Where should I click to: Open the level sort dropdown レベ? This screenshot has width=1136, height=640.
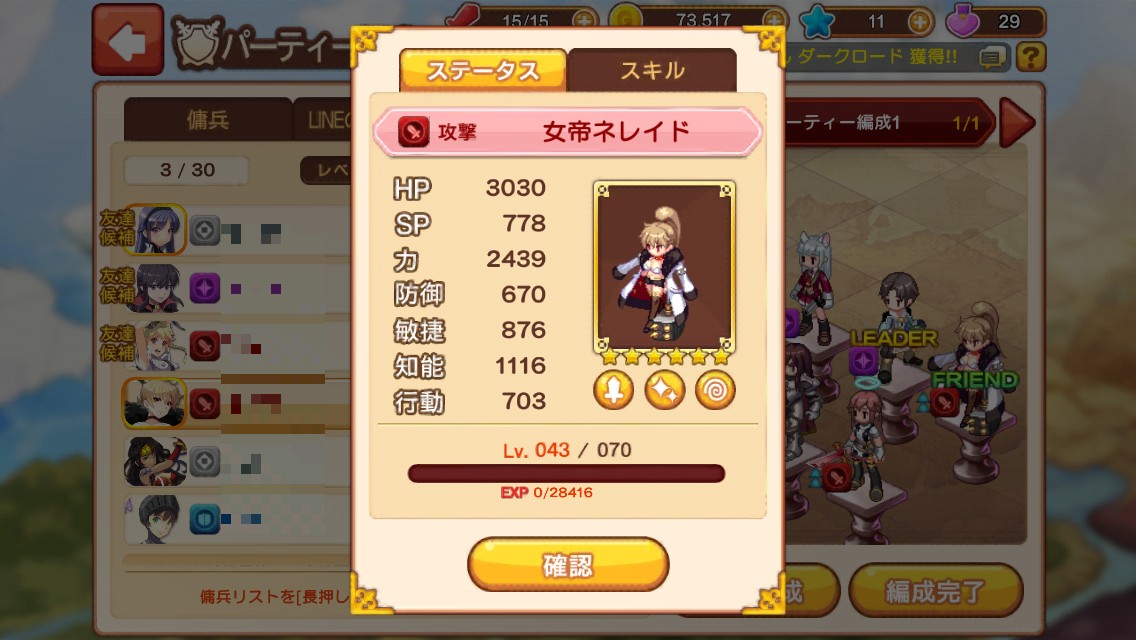325,170
